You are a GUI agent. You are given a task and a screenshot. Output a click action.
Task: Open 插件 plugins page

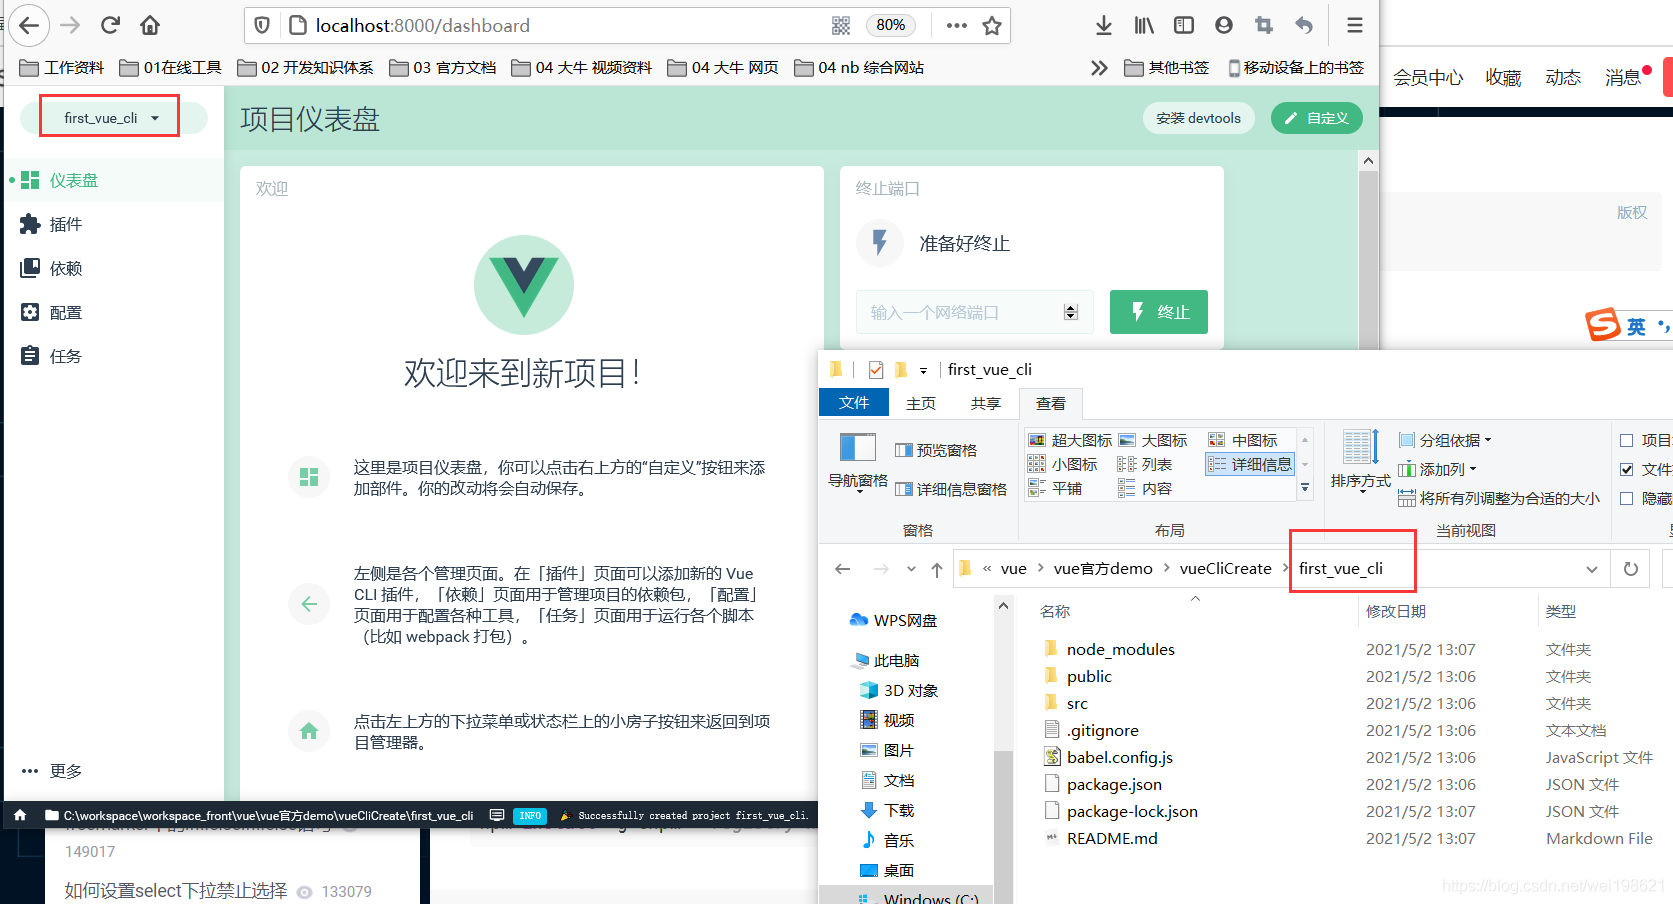click(114, 224)
